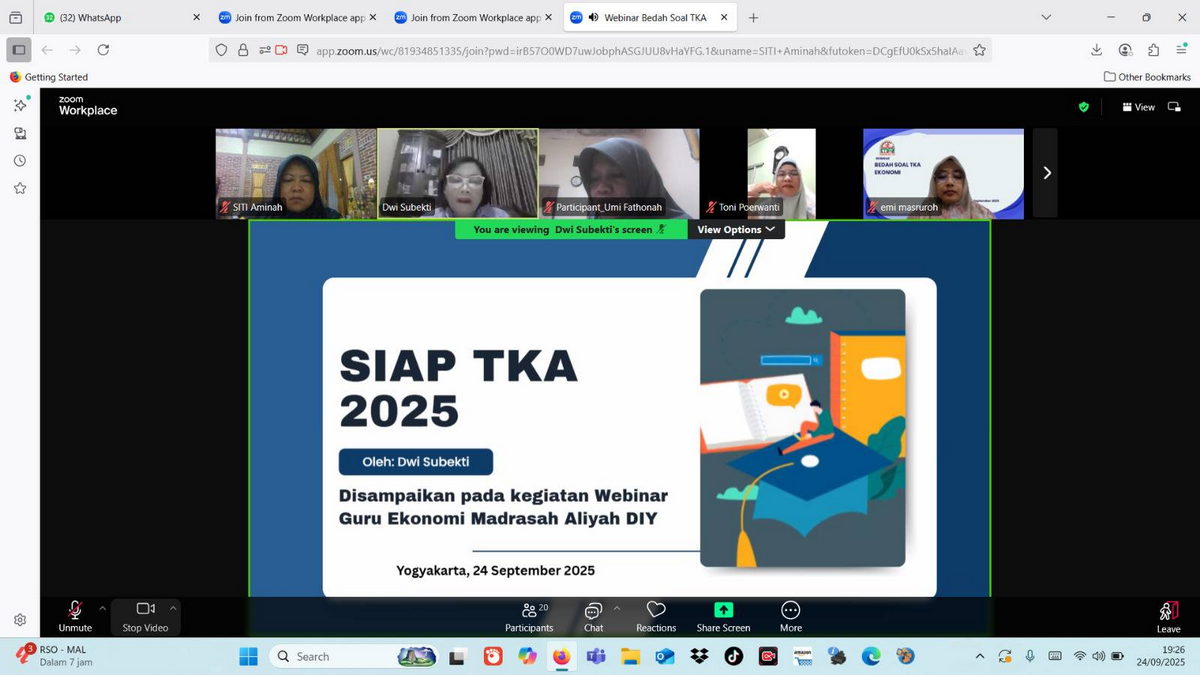
Task: Open the View layout button
Action: click(x=1138, y=107)
